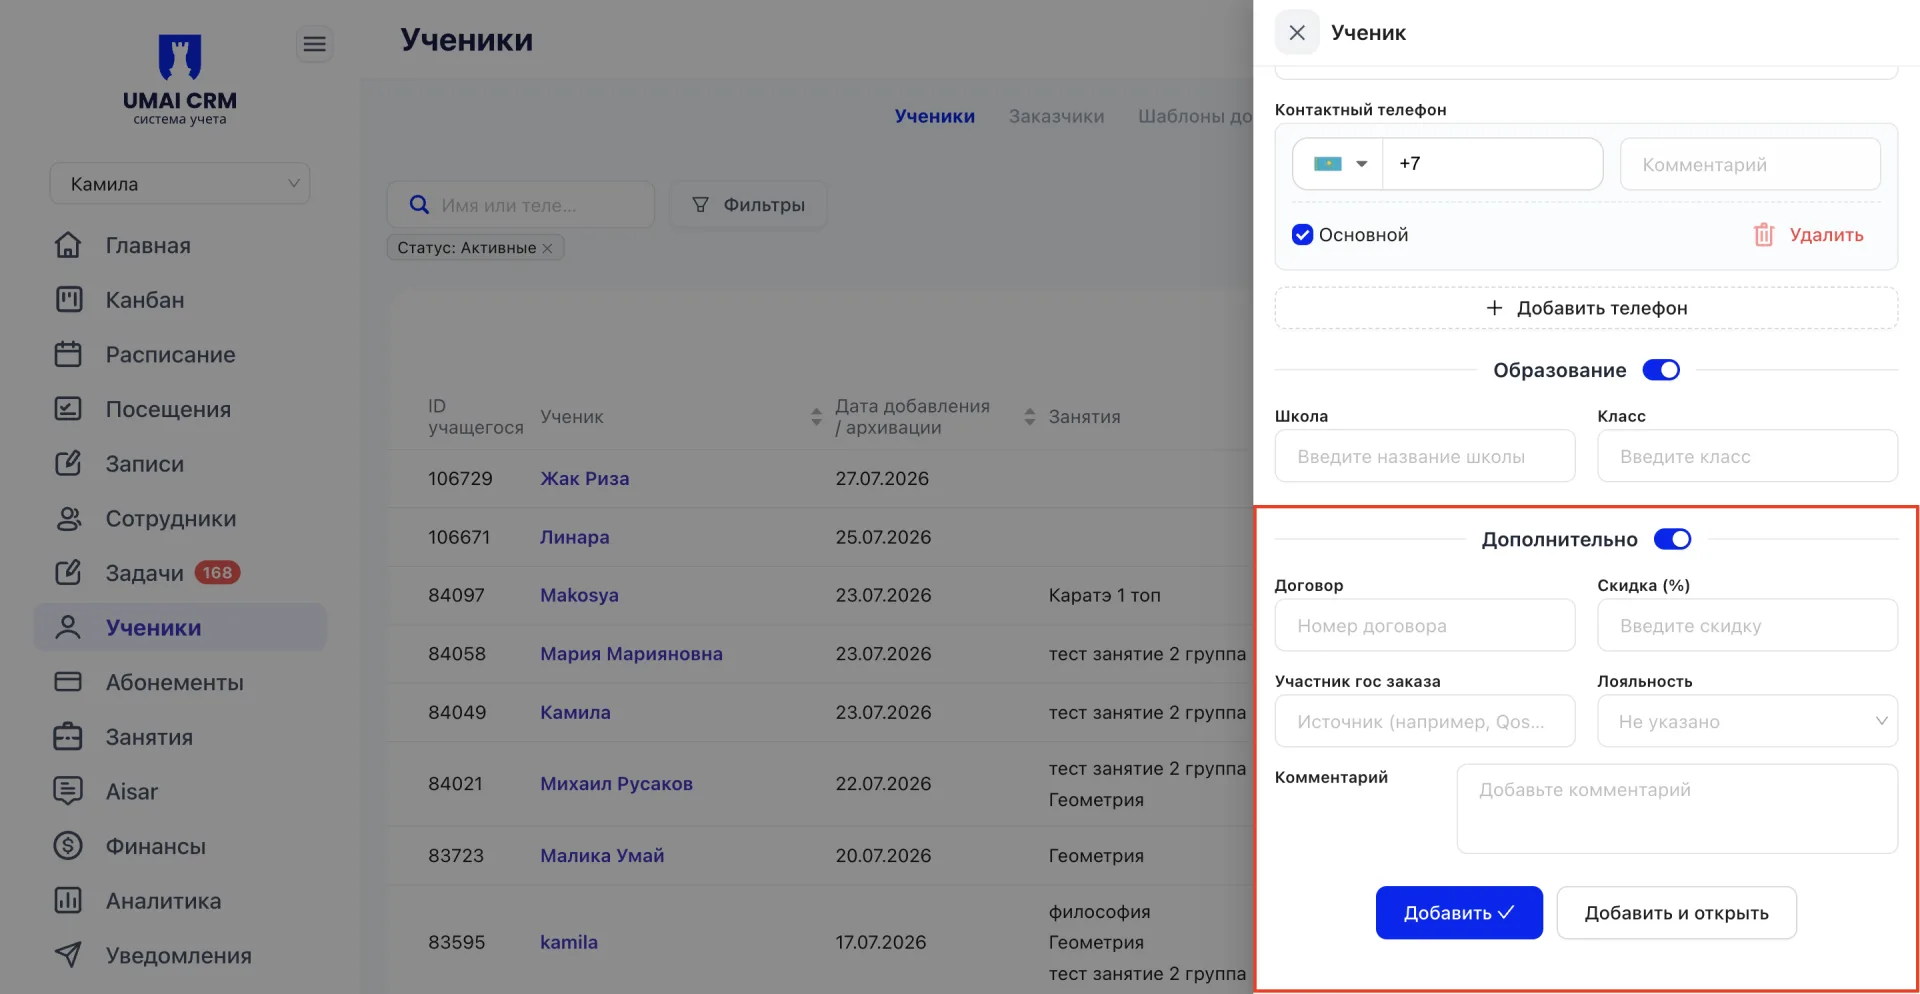
Task: Open the Камила branch dropdown
Action: 180,184
